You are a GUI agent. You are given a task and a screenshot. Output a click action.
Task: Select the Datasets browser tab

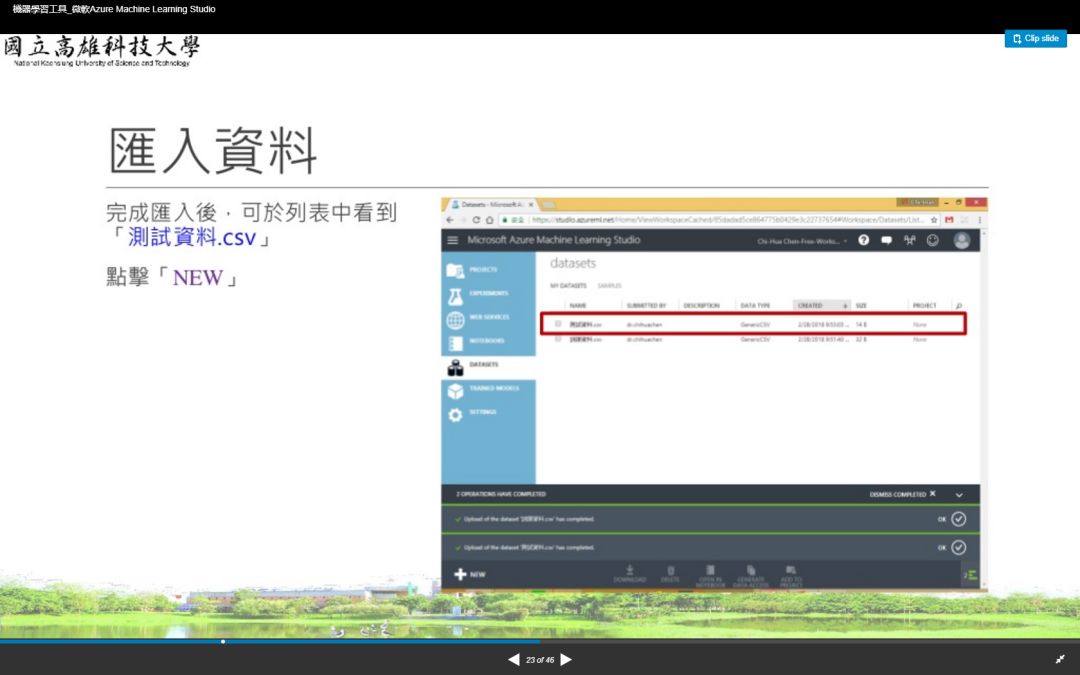[490, 205]
